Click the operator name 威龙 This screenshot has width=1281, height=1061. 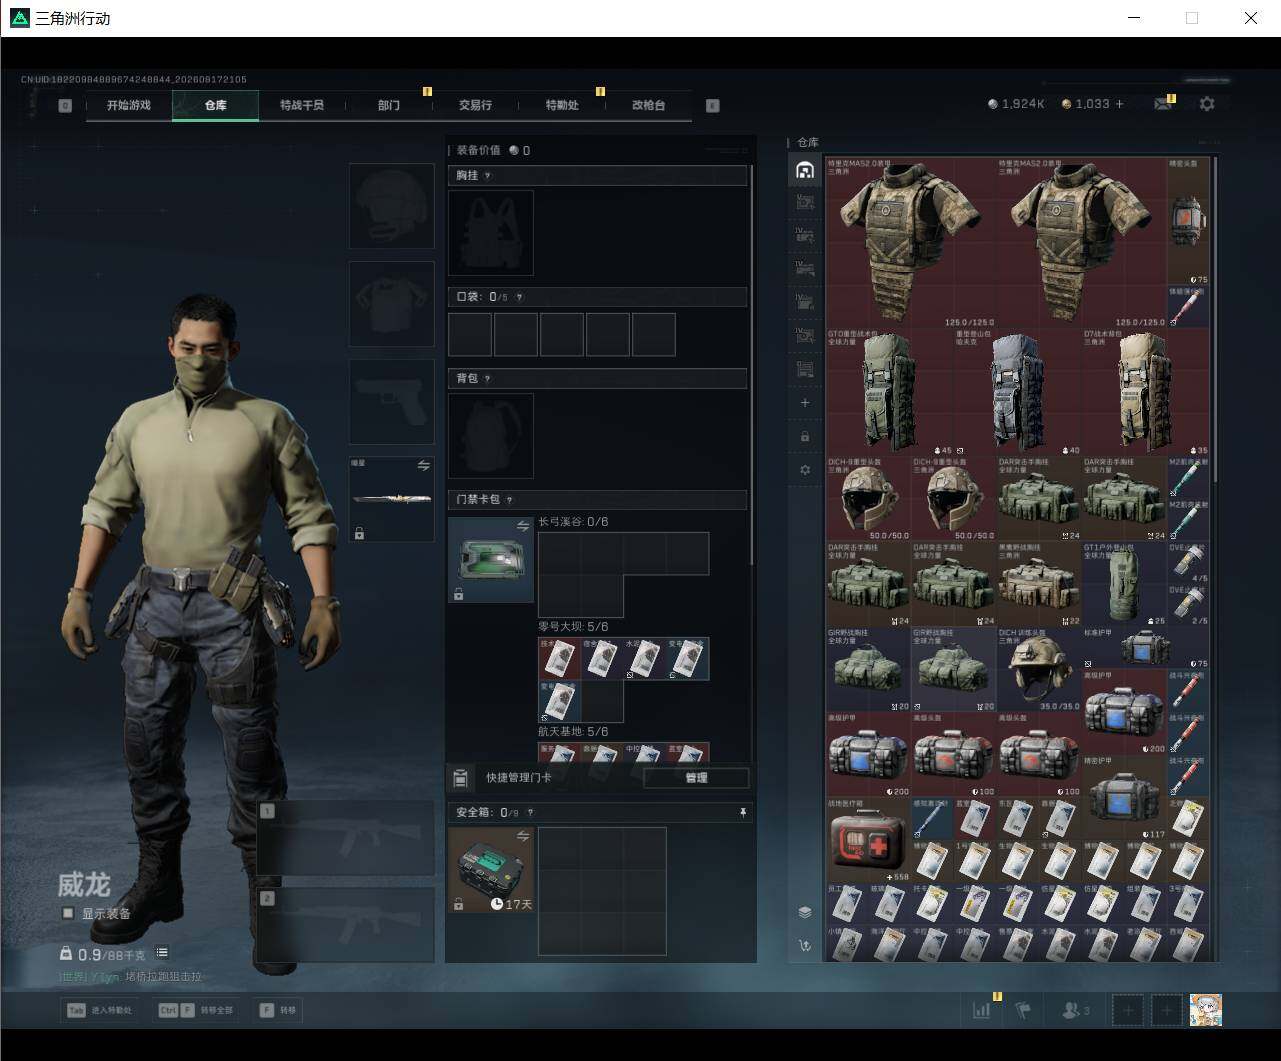point(84,885)
